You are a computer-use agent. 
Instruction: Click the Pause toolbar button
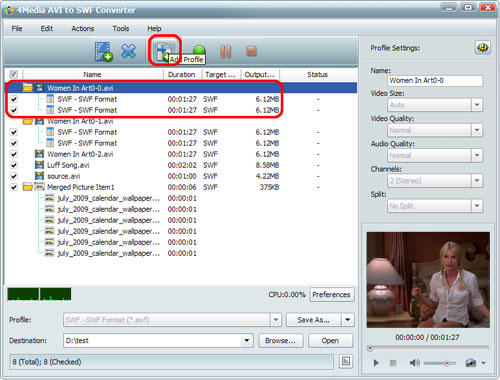(226, 51)
